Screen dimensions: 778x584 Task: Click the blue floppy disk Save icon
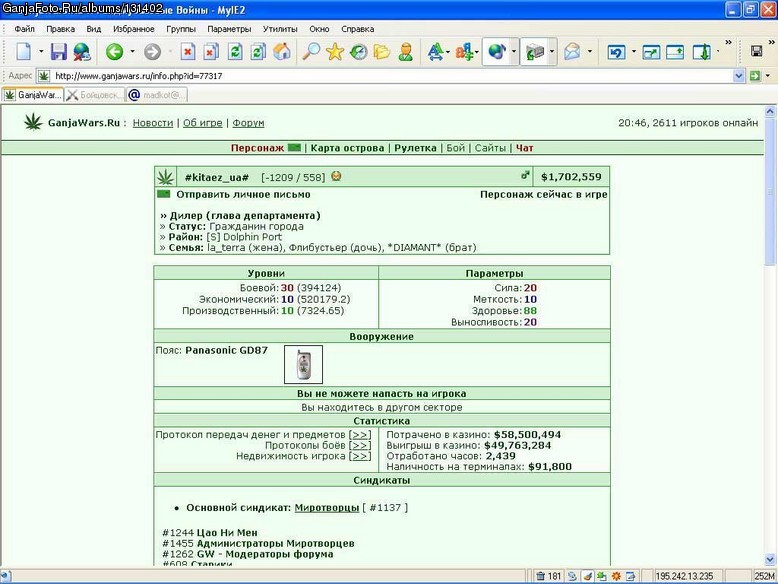coord(59,52)
